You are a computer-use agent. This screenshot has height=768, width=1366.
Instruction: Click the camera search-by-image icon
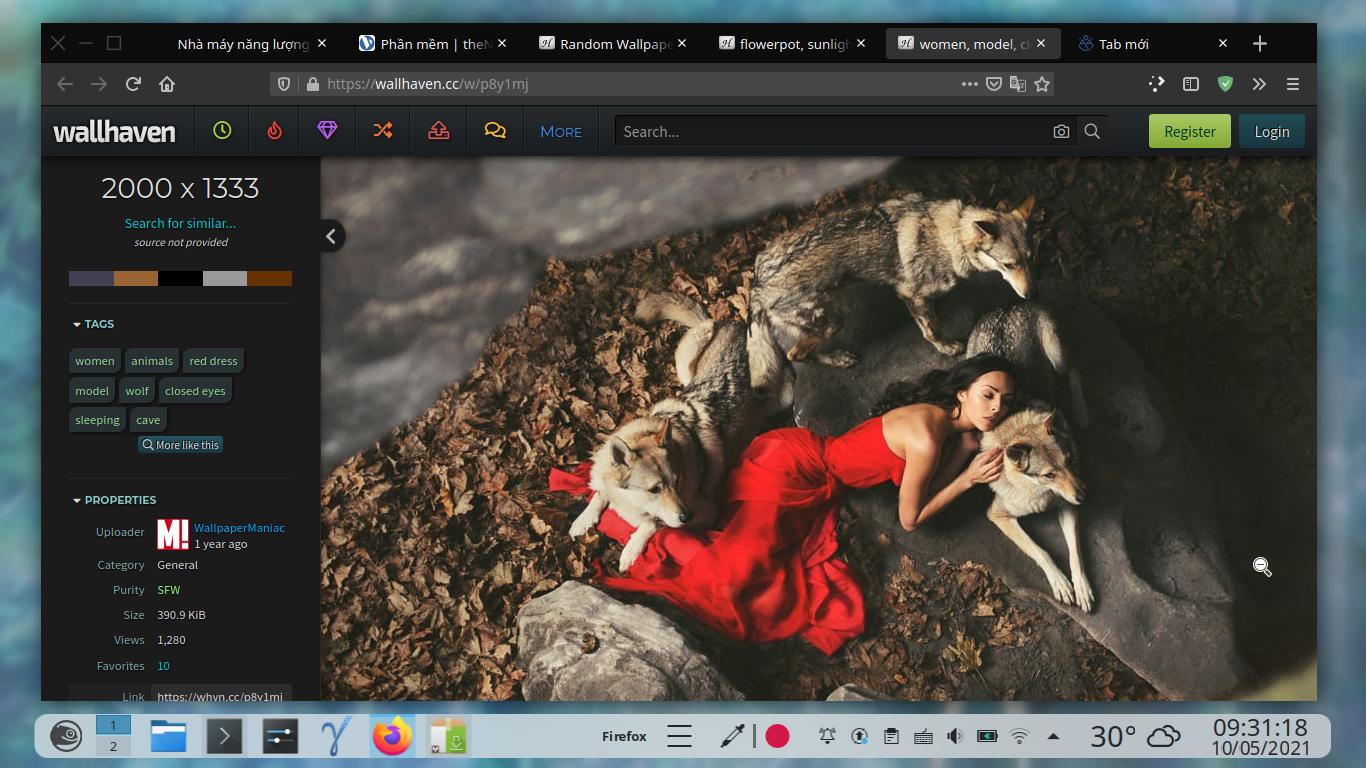pos(1061,131)
